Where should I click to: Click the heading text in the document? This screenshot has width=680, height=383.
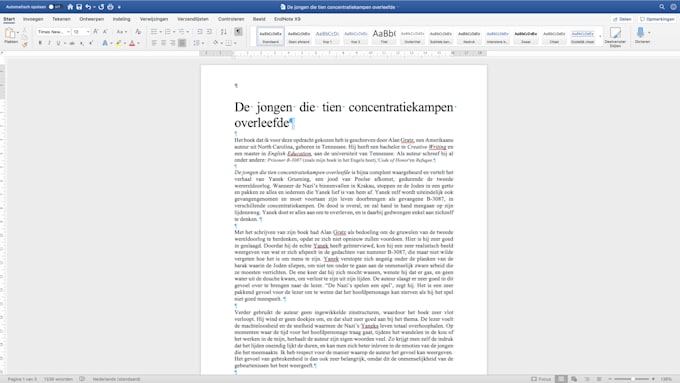tap(345, 115)
